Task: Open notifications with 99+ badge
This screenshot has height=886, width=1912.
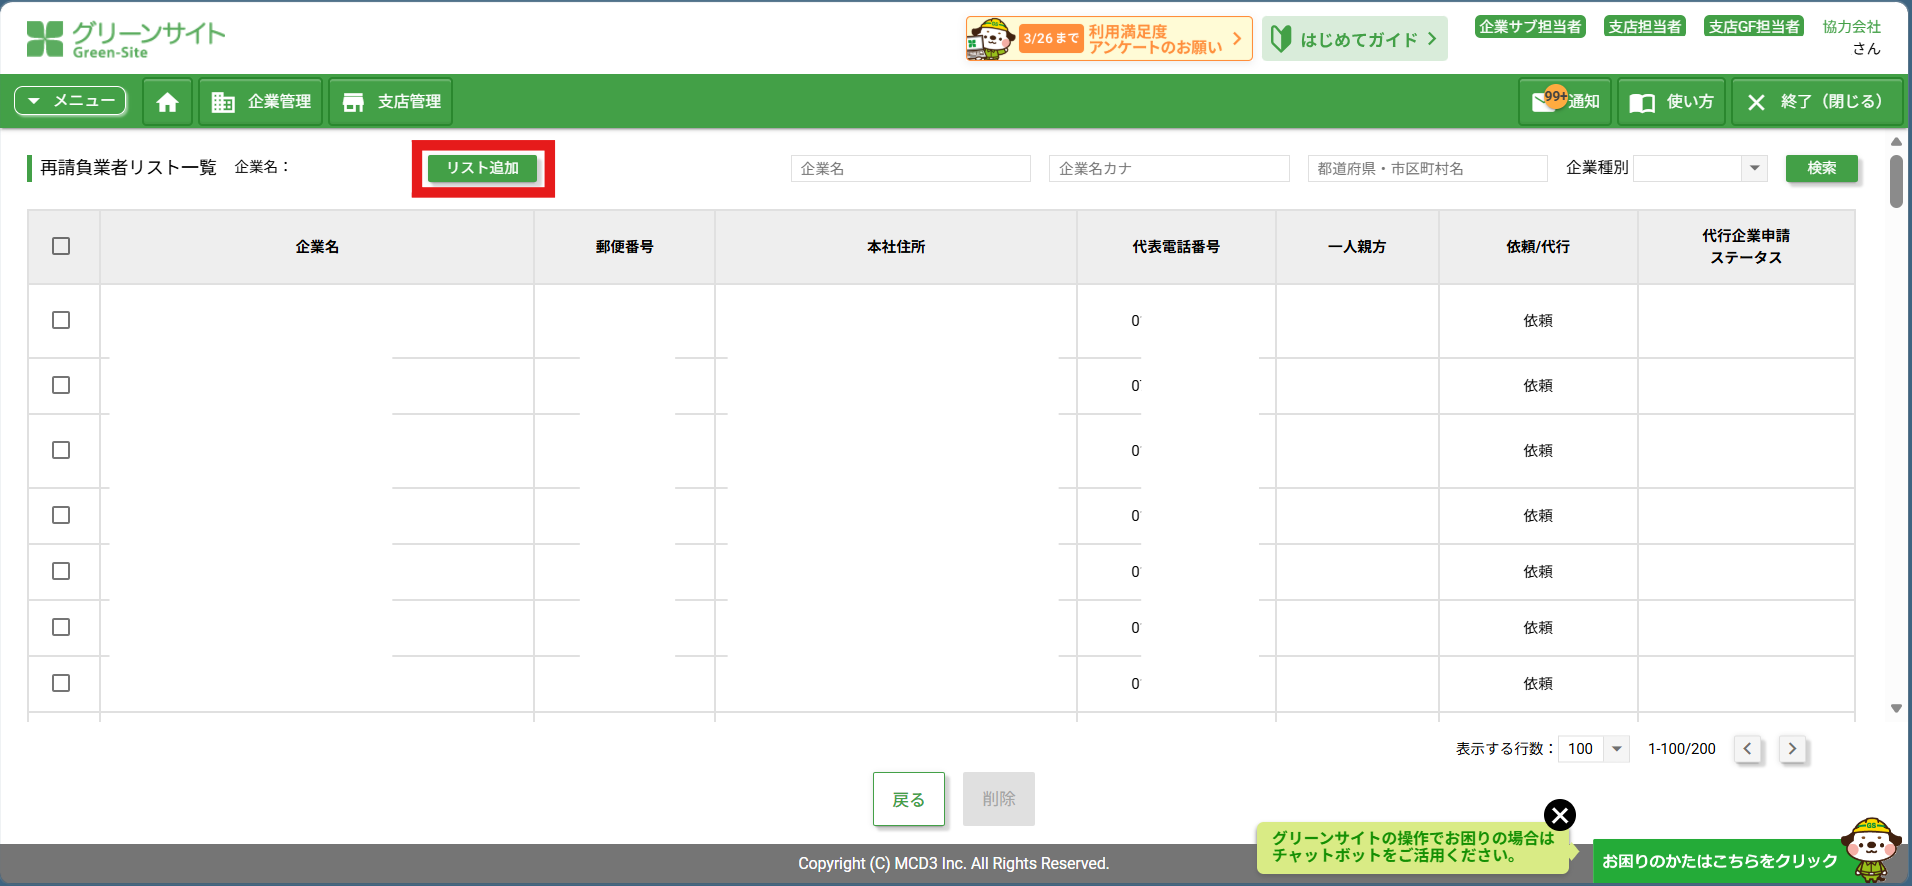Action: [1565, 102]
